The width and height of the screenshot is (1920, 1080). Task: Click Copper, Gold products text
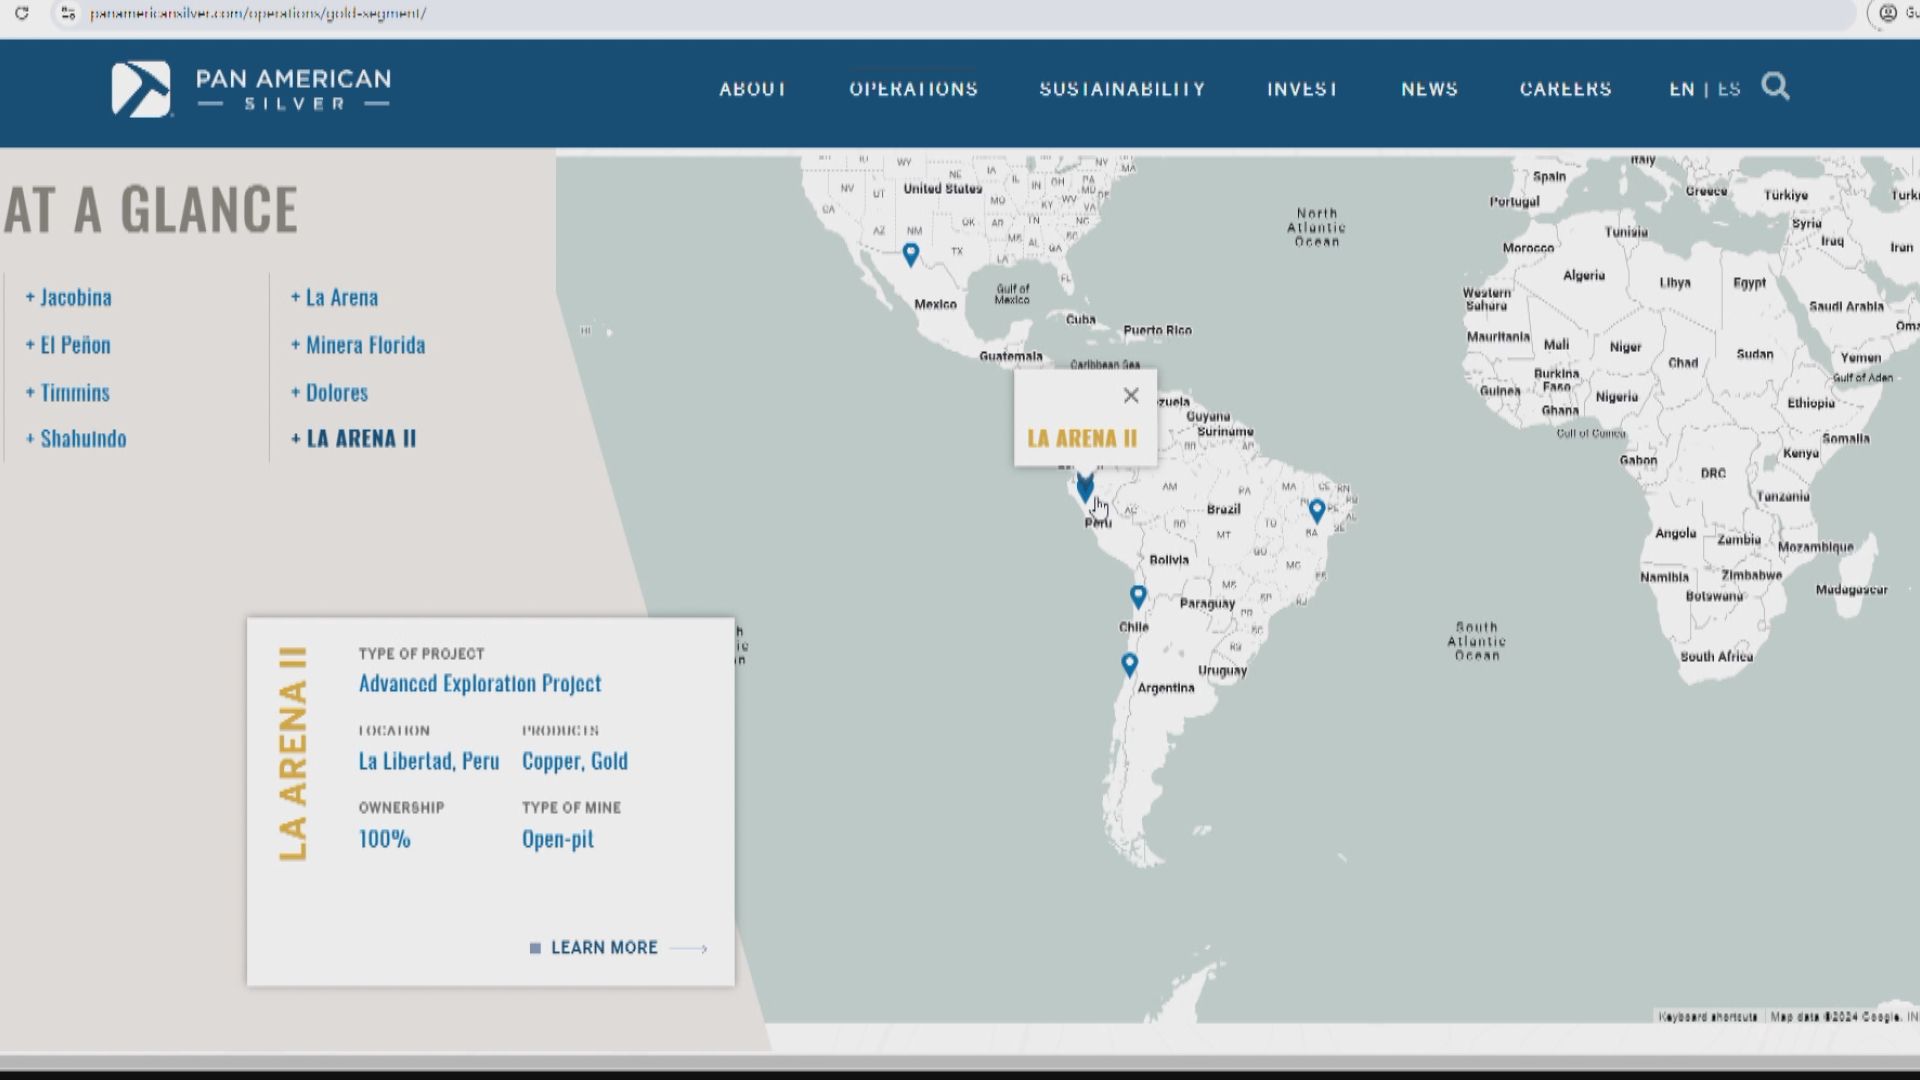[575, 761]
